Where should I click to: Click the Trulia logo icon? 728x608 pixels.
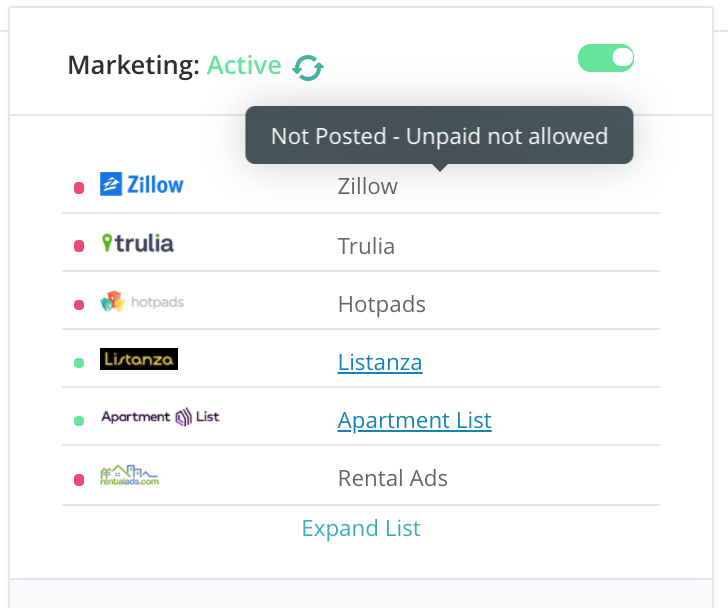tap(137, 243)
